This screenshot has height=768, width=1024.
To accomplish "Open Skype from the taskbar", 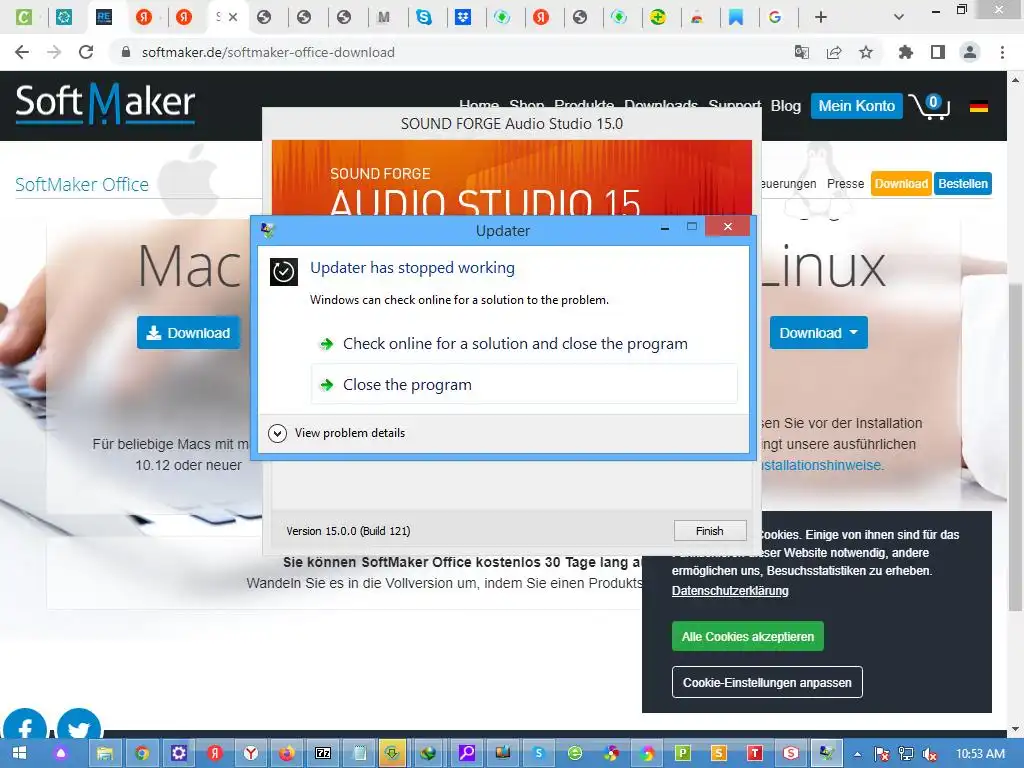I will coord(539,753).
